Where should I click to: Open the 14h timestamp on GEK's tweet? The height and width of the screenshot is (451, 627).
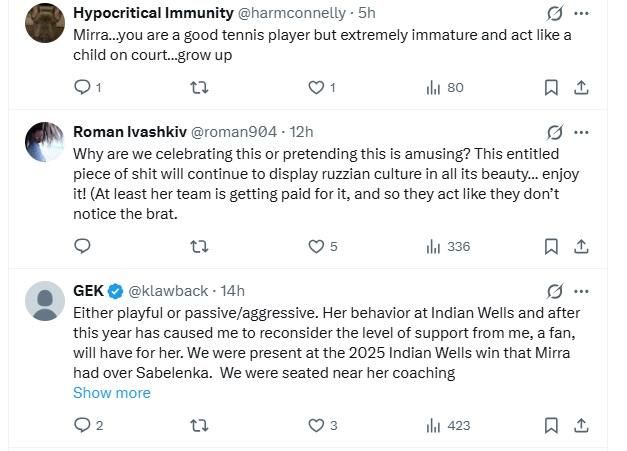coord(232,291)
